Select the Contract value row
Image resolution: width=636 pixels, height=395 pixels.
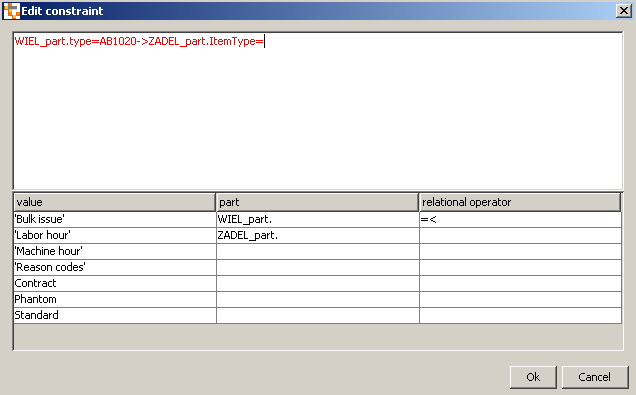[115, 283]
